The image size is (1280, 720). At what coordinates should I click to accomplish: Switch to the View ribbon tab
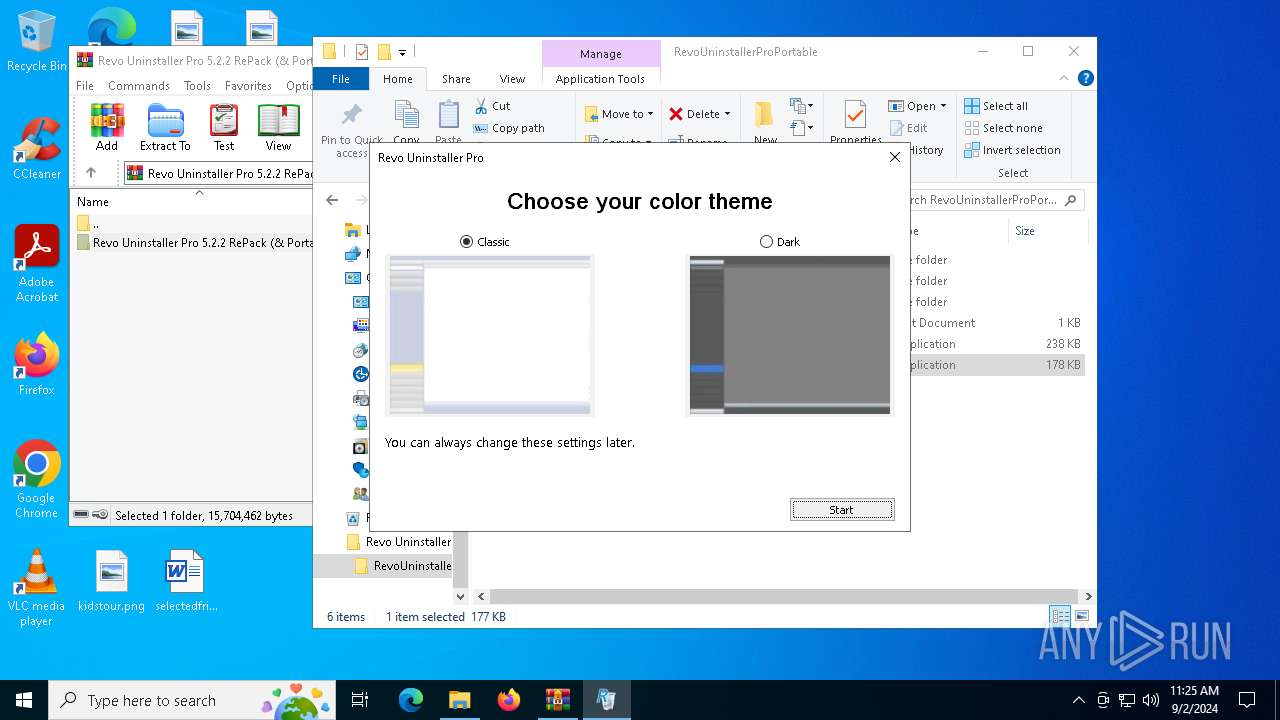pyautogui.click(x=512, y=79)
